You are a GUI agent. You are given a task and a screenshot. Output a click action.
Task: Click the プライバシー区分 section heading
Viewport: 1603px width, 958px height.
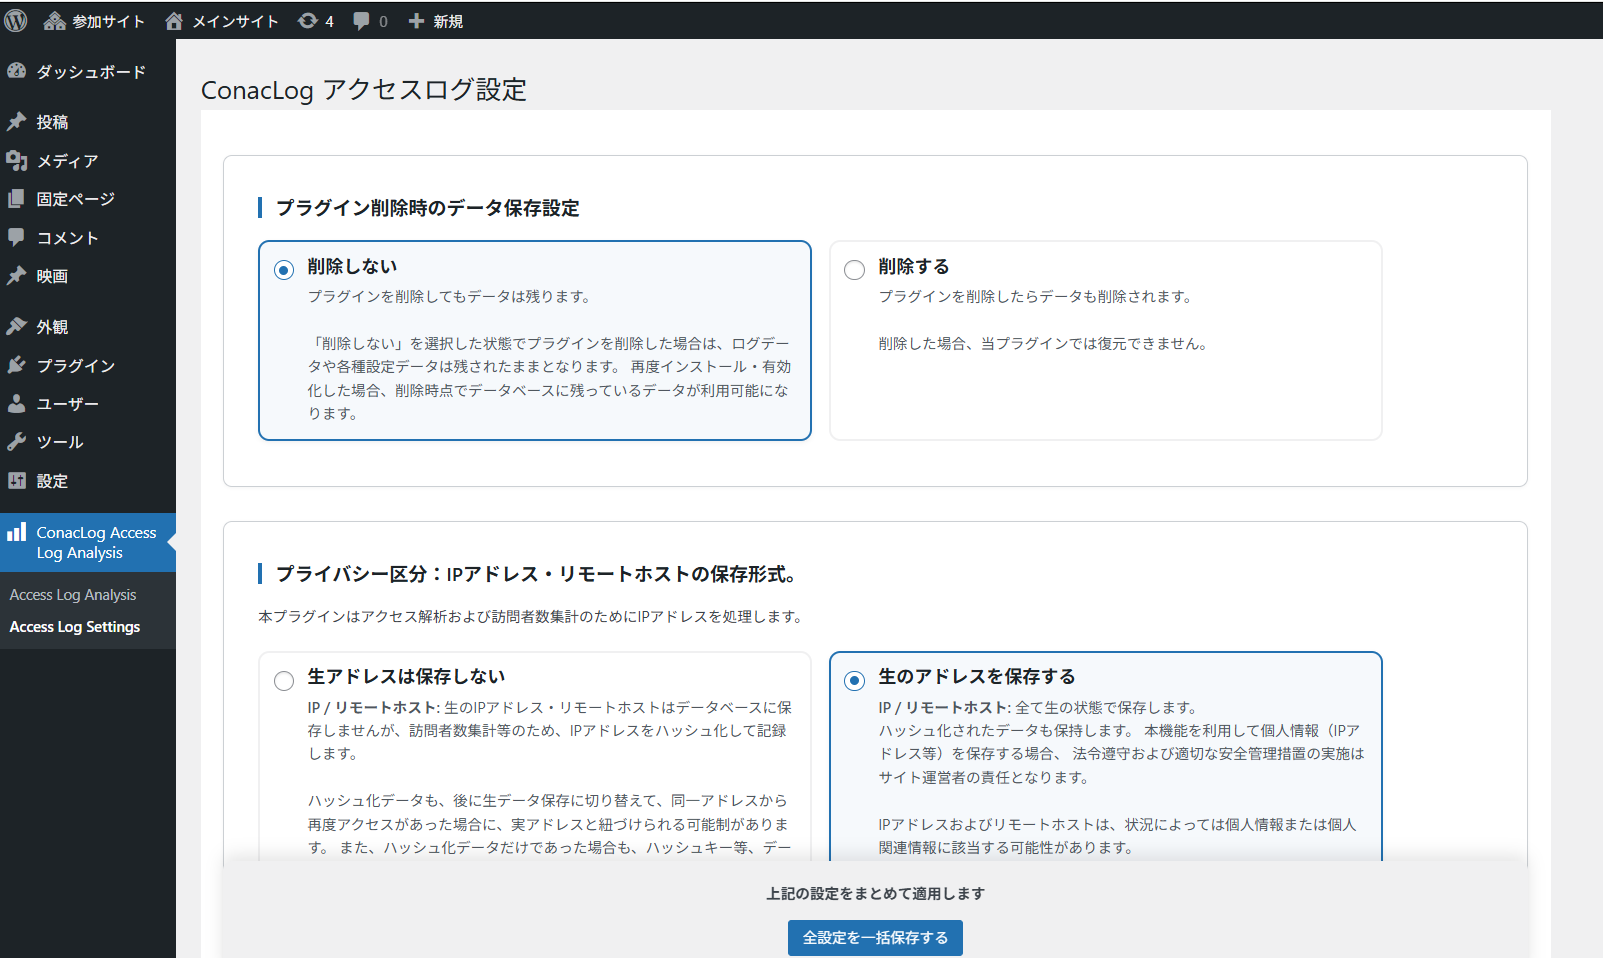[537, 574]
